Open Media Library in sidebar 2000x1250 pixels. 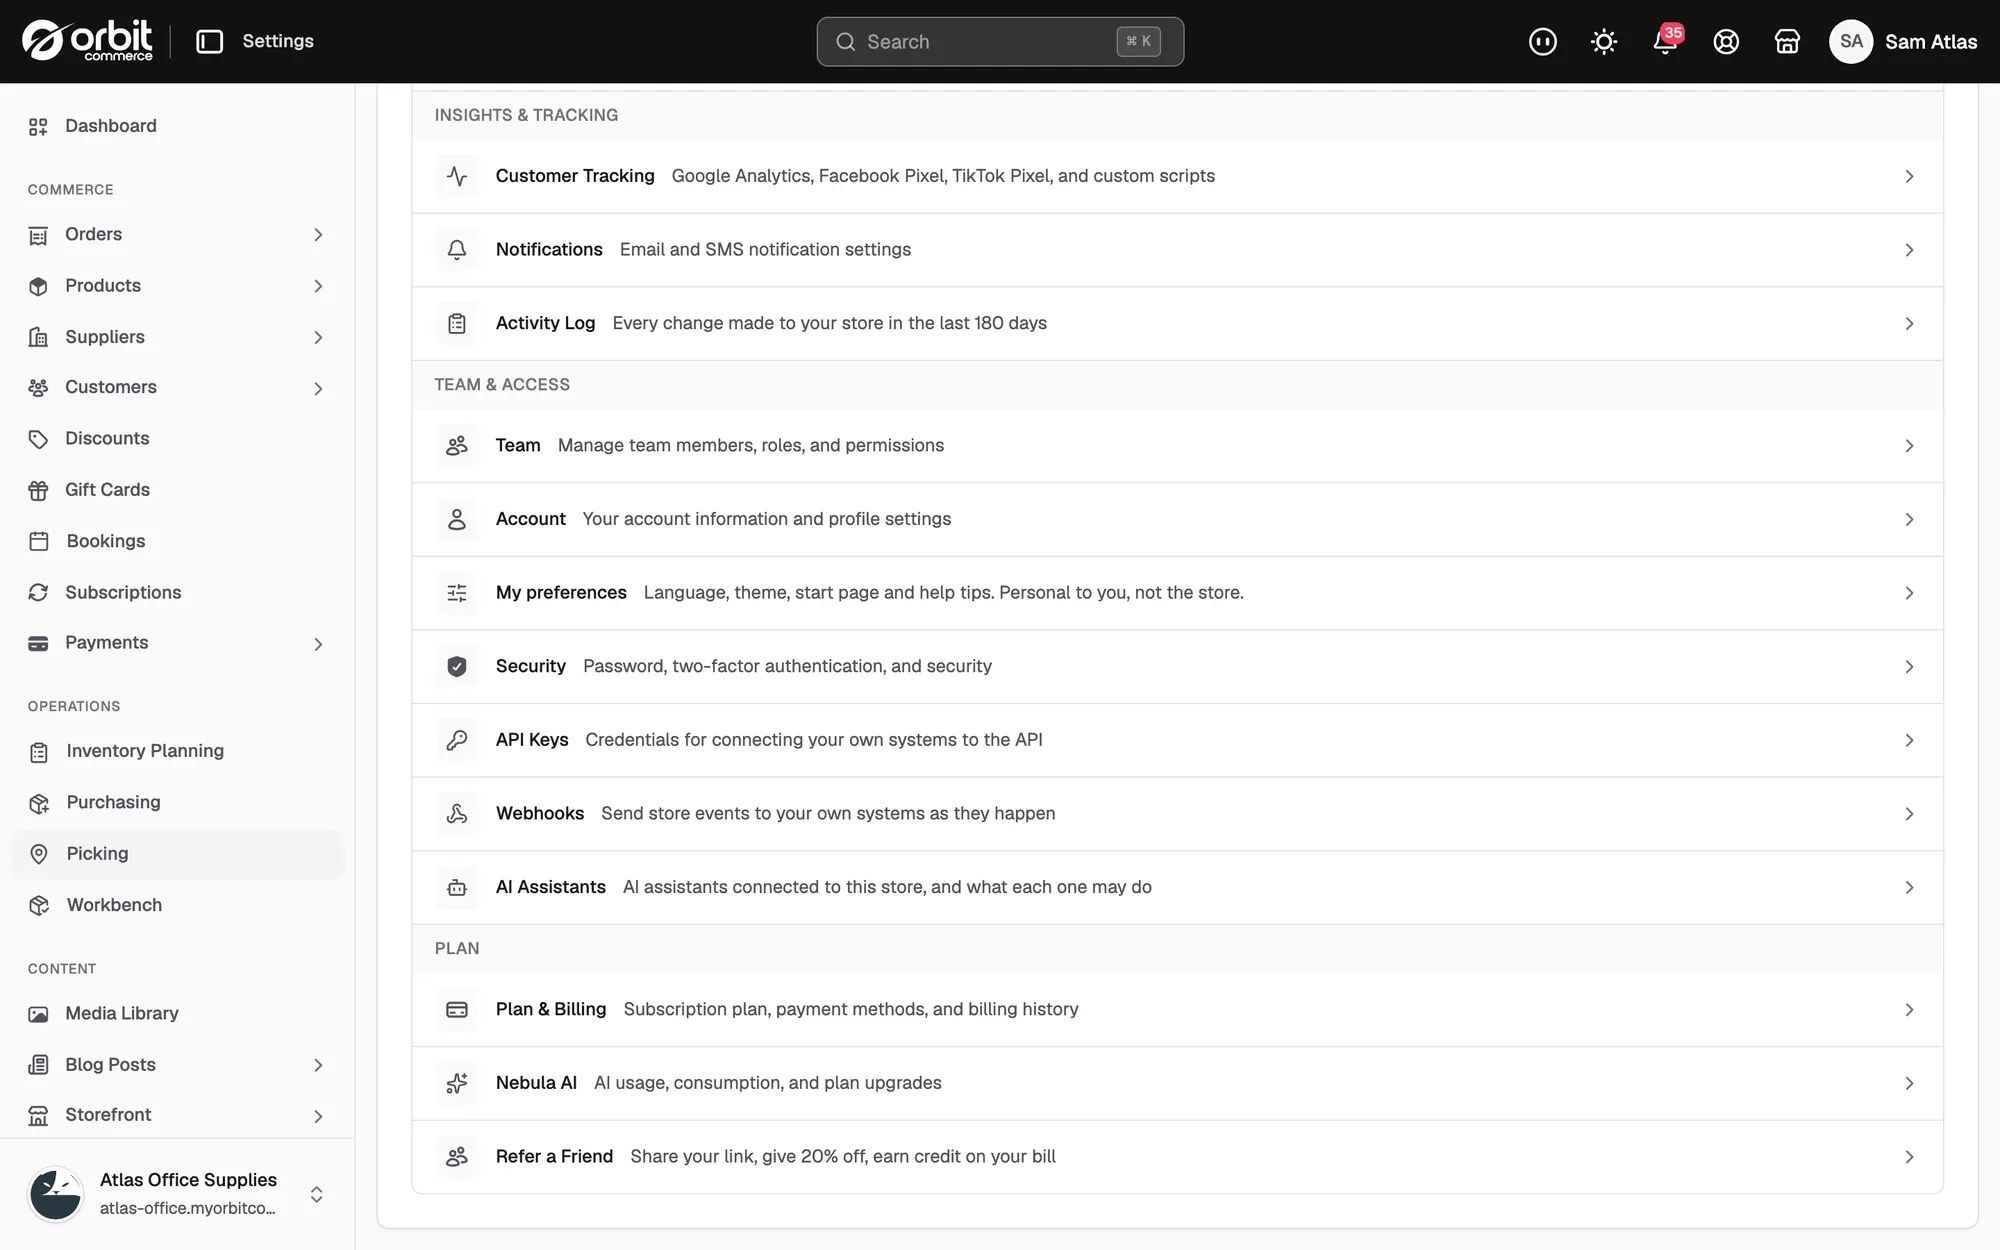[x=177, y=1013]
